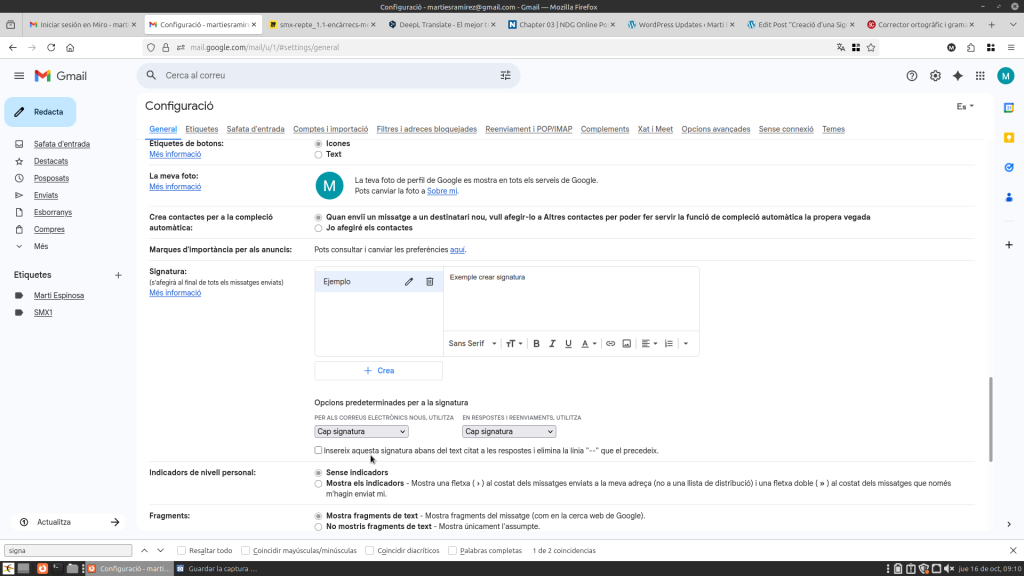This screenshot has width=1024, height=576.
Task: Open the signature dropdown for replies and forwards
Action: click(508, 431)
